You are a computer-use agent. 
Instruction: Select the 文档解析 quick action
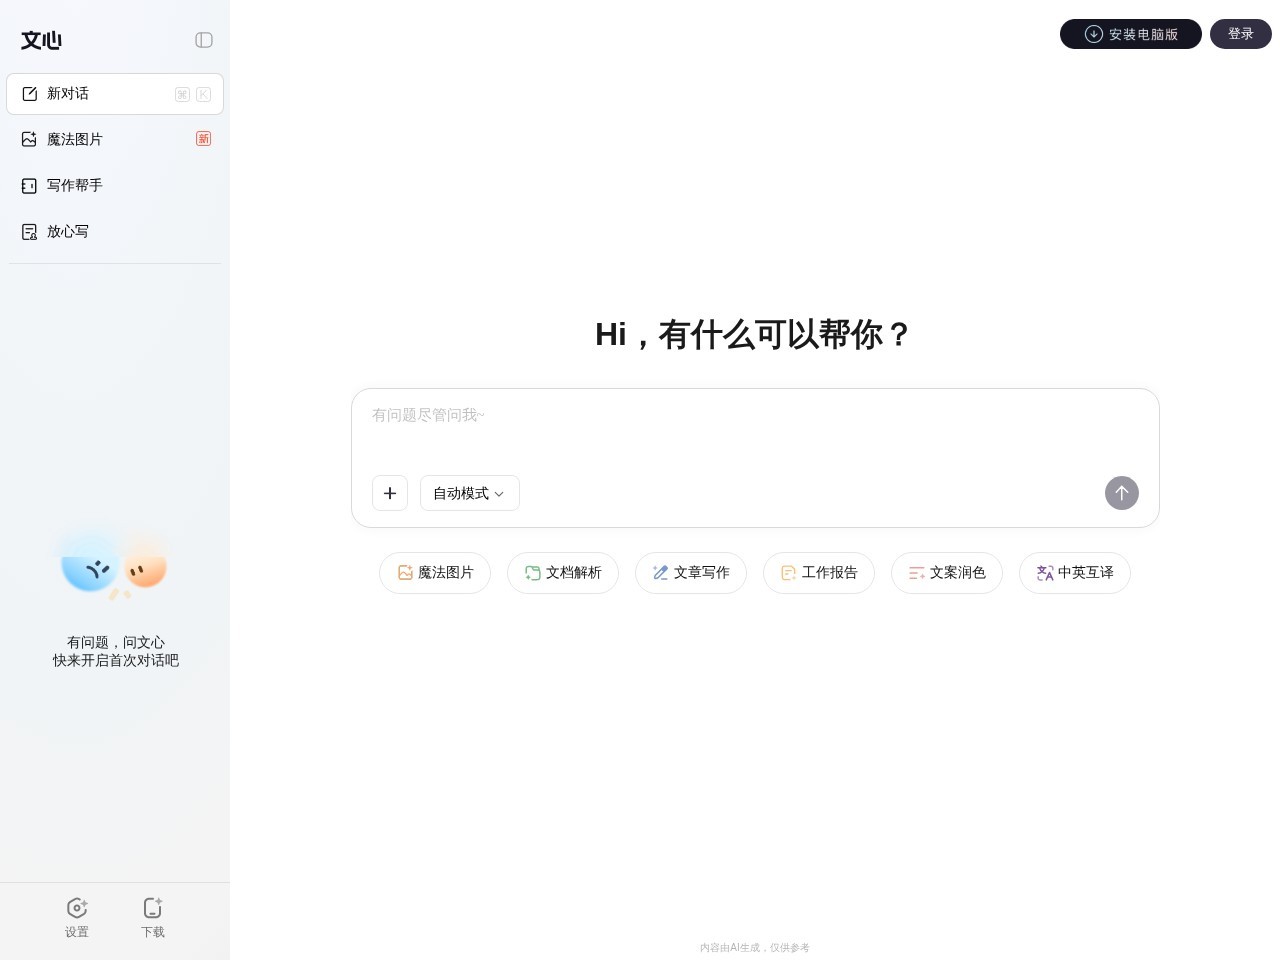(x=563, y=573)
